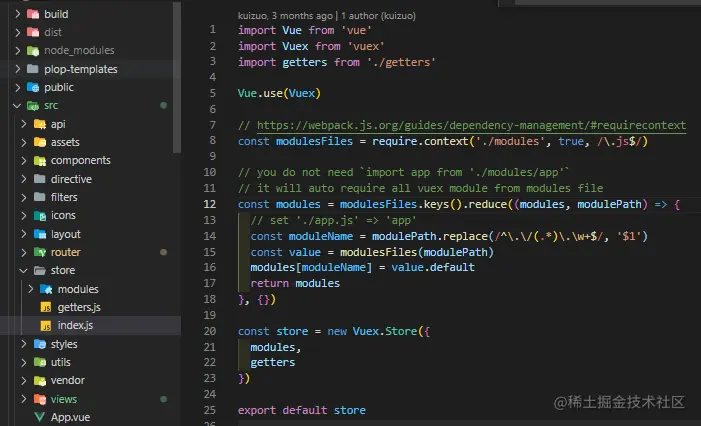Select the plop-templates folder label
This screenshot has width=701, height=426.
click(80, 69)
